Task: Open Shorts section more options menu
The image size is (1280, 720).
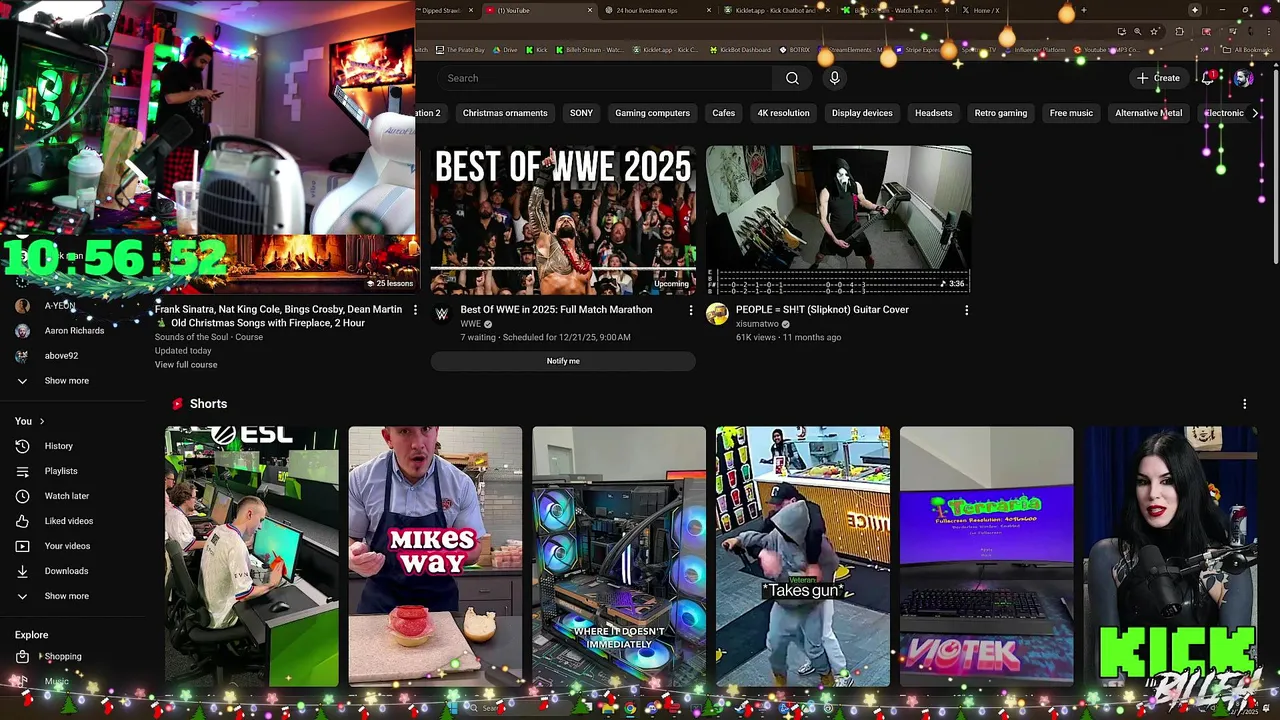Action: coord(1244,404)
